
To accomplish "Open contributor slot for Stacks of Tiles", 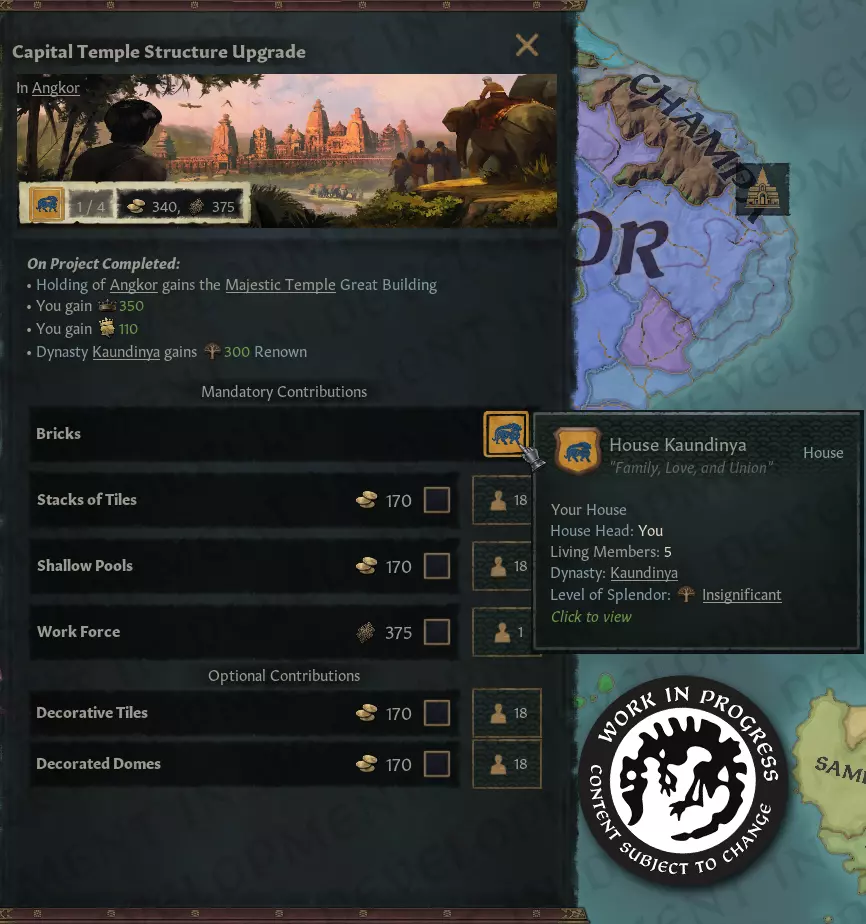I will [x=507, y=500].
